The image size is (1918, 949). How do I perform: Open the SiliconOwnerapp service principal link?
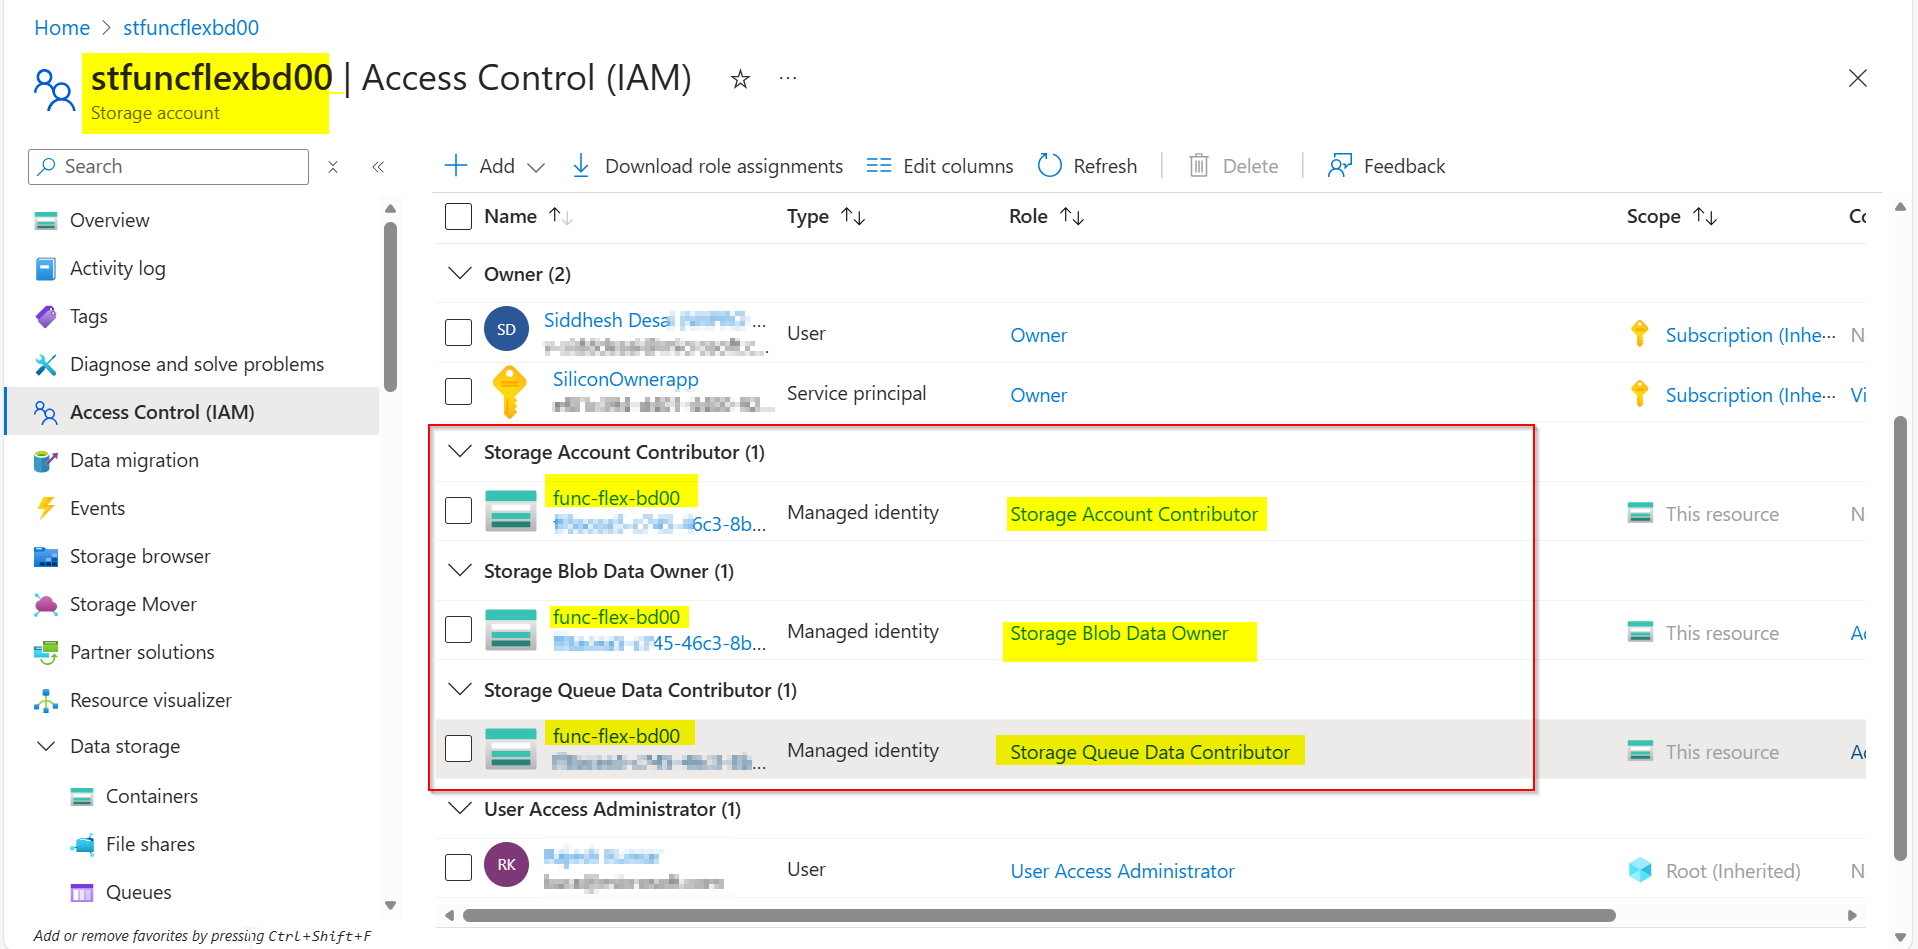click(x=626, y=379)
